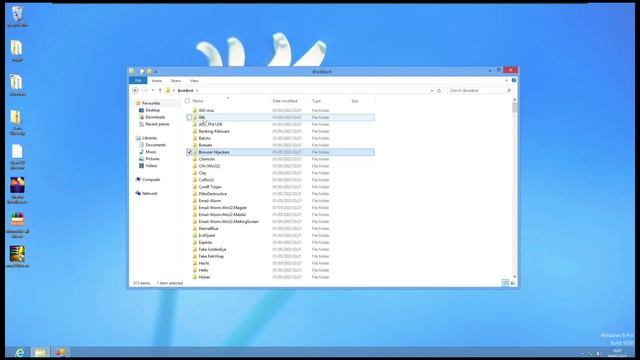The image size is (640, 360).
Task: Expand the ribbon using the chevron
Action: (507, 80)
